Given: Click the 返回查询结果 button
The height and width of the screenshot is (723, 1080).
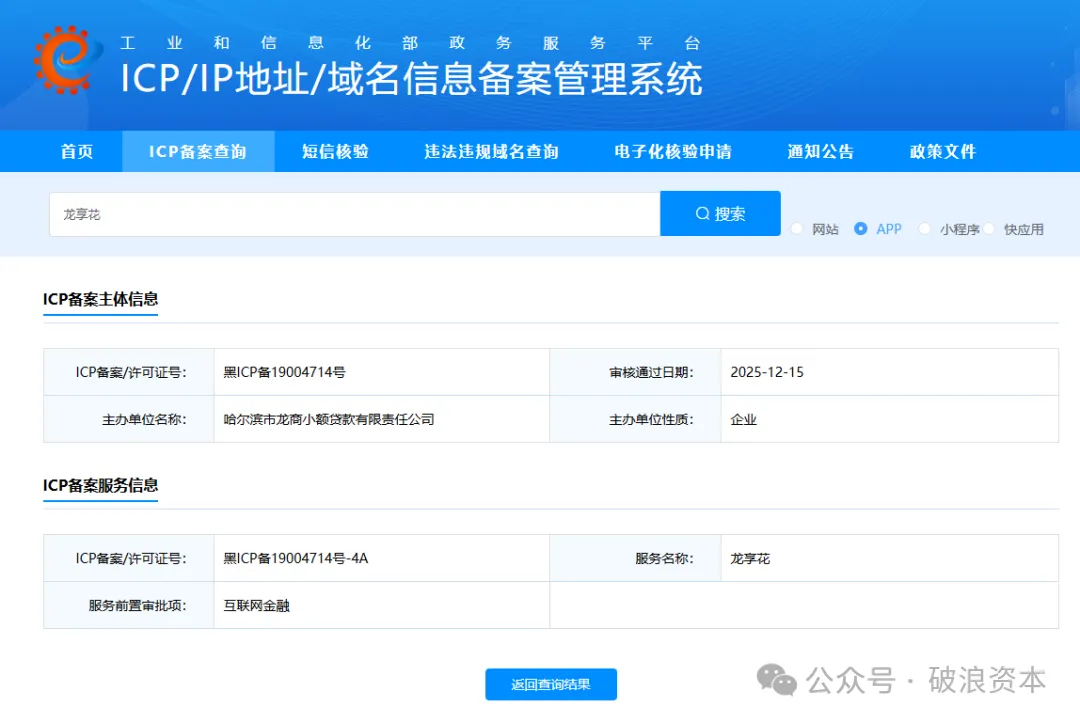Looking at the screenshot, I should pyautogui.click(x=551, y=684).
